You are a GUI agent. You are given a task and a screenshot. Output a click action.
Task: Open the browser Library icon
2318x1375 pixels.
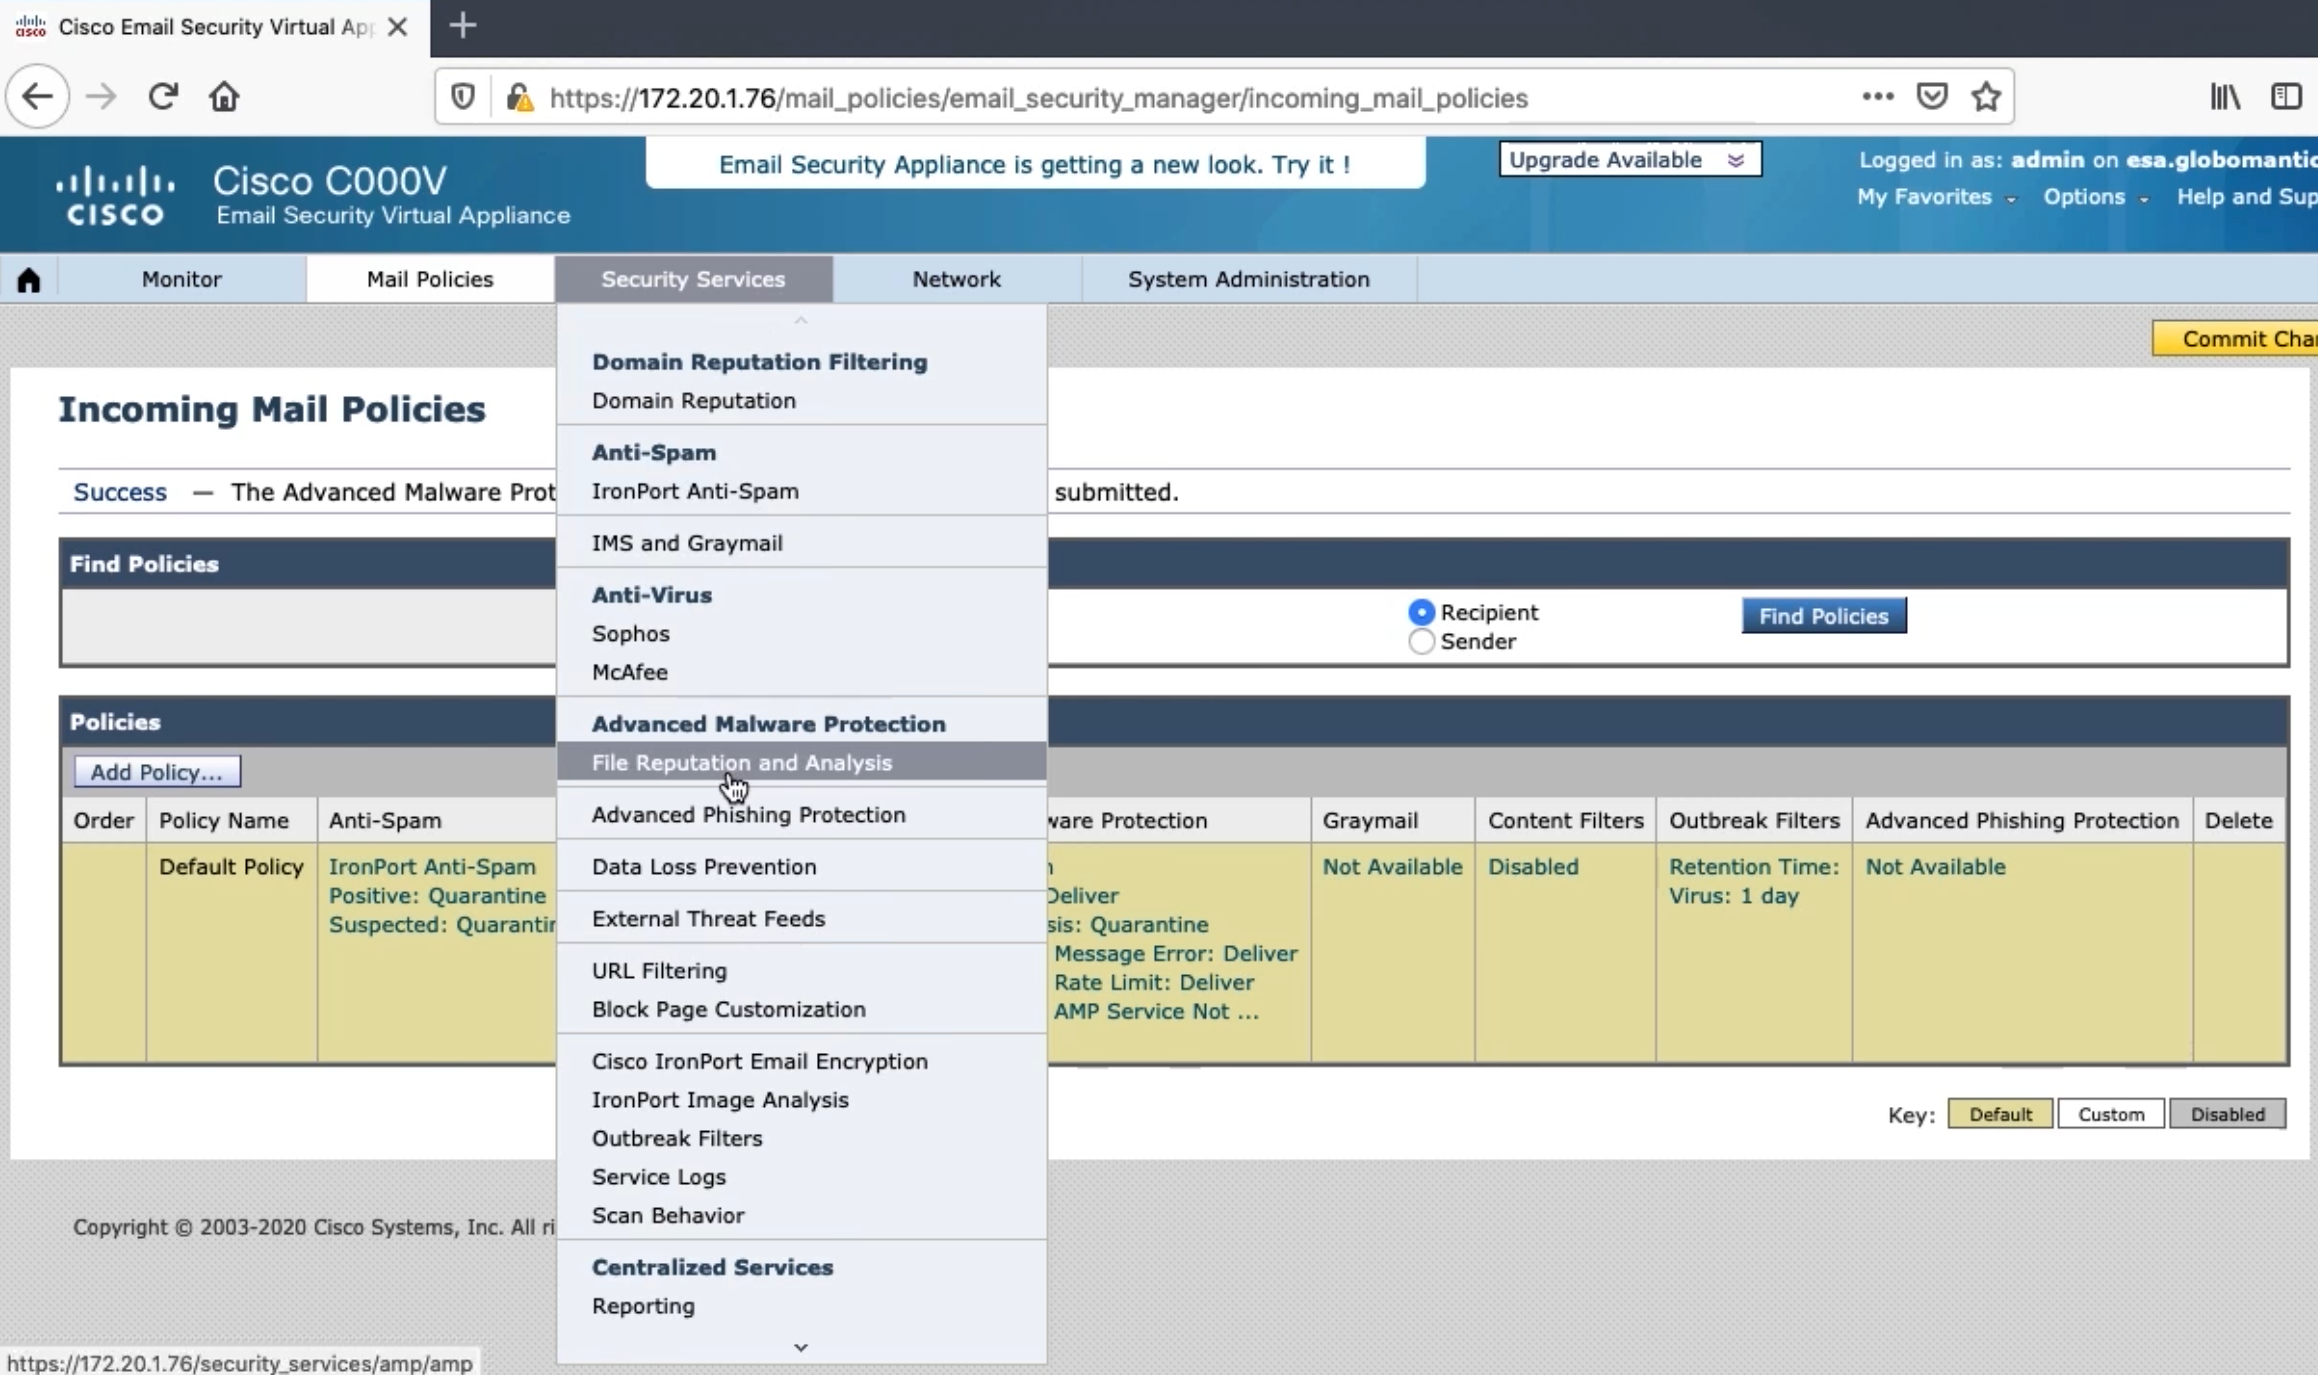point(2225,96)
